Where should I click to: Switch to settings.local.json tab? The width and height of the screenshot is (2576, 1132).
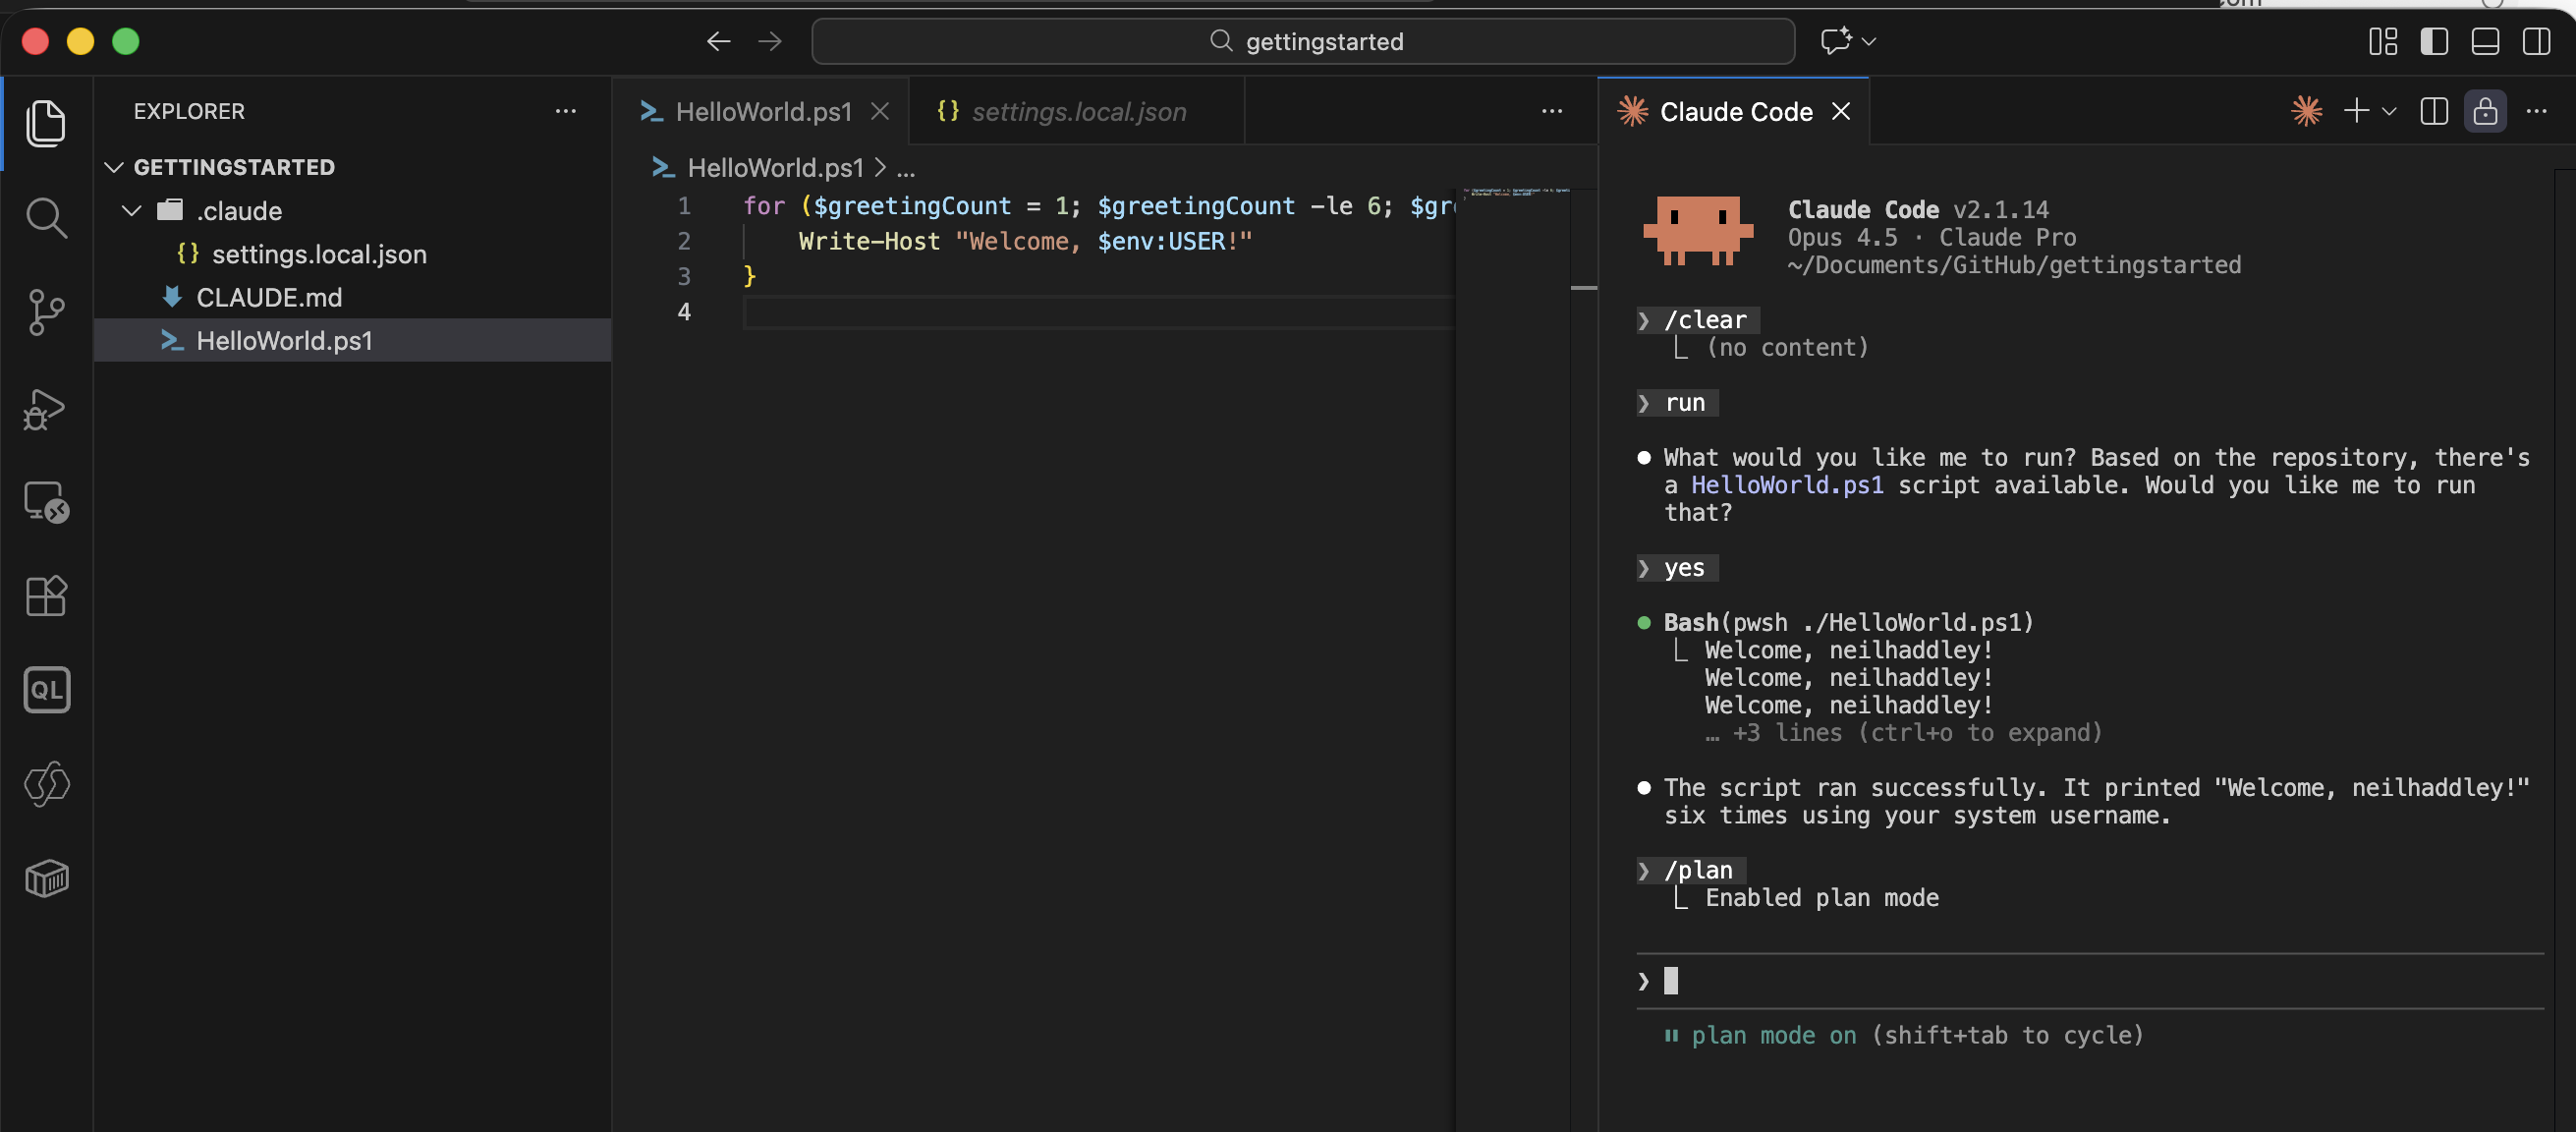(x=1078, y=111)
